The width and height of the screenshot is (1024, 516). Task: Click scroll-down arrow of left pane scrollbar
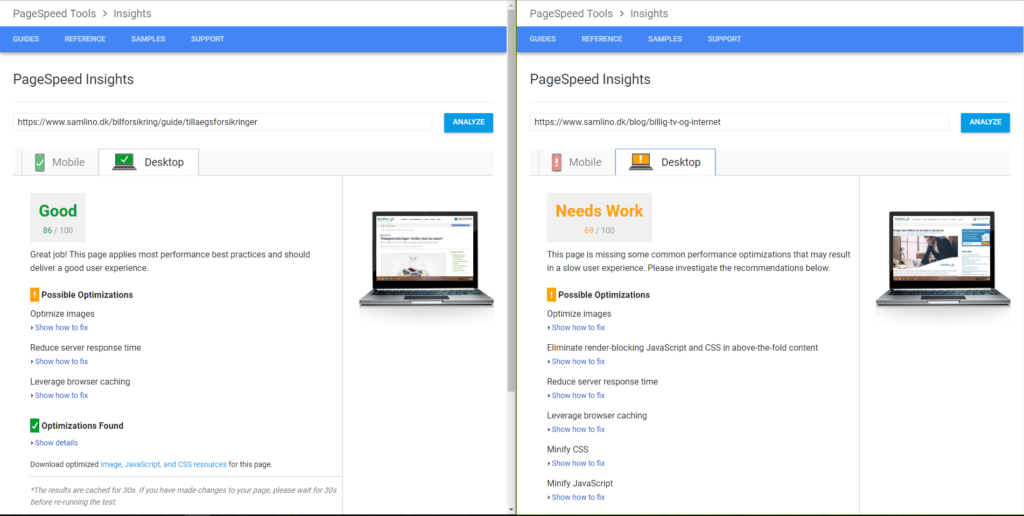click(511, 509)
